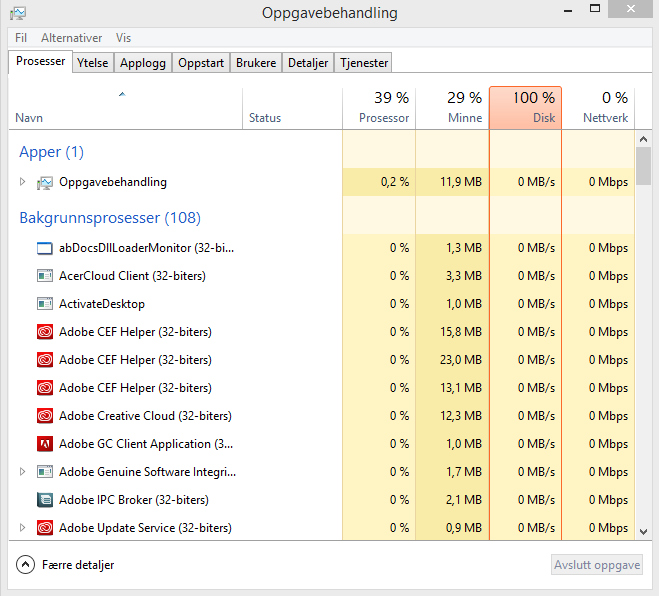Open the Fil menu

21,38
